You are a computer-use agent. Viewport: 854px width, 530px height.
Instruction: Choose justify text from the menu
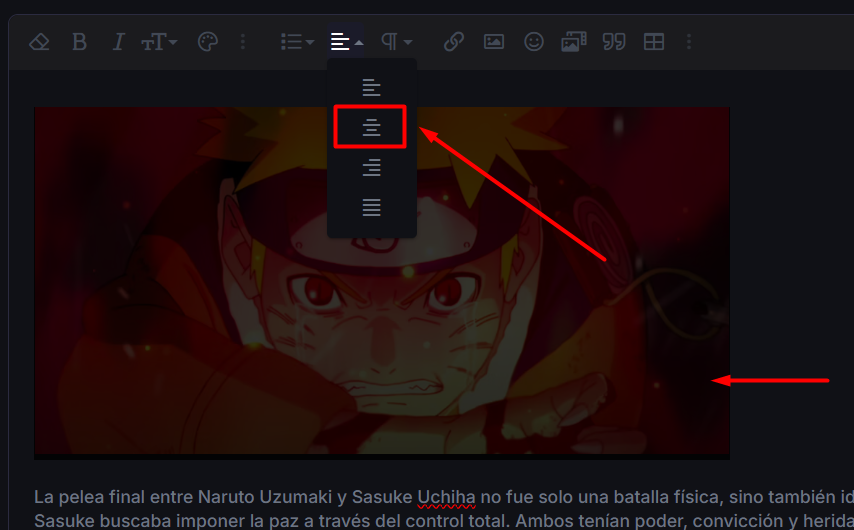(371, 207)
